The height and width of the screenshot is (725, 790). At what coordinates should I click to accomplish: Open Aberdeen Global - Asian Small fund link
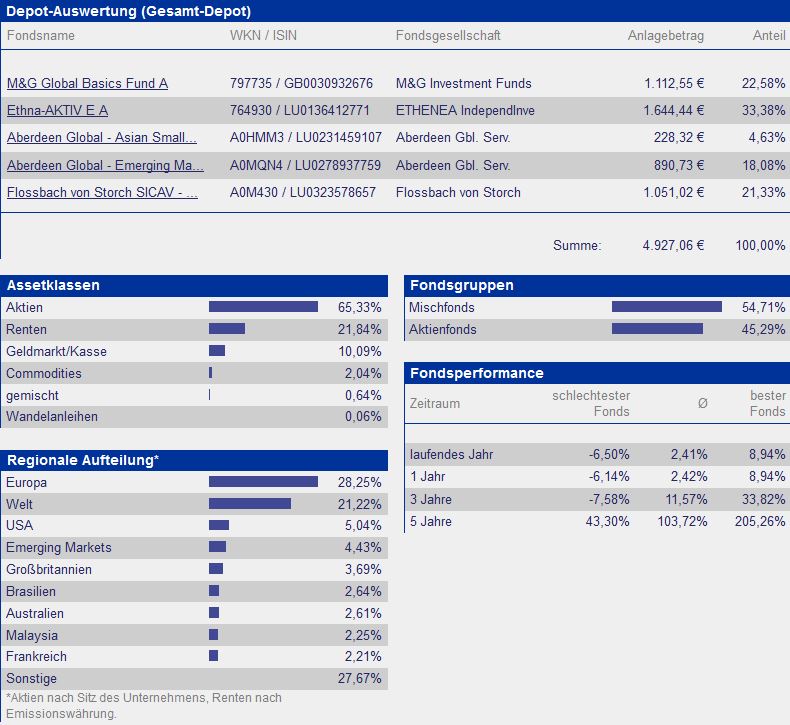102,137
